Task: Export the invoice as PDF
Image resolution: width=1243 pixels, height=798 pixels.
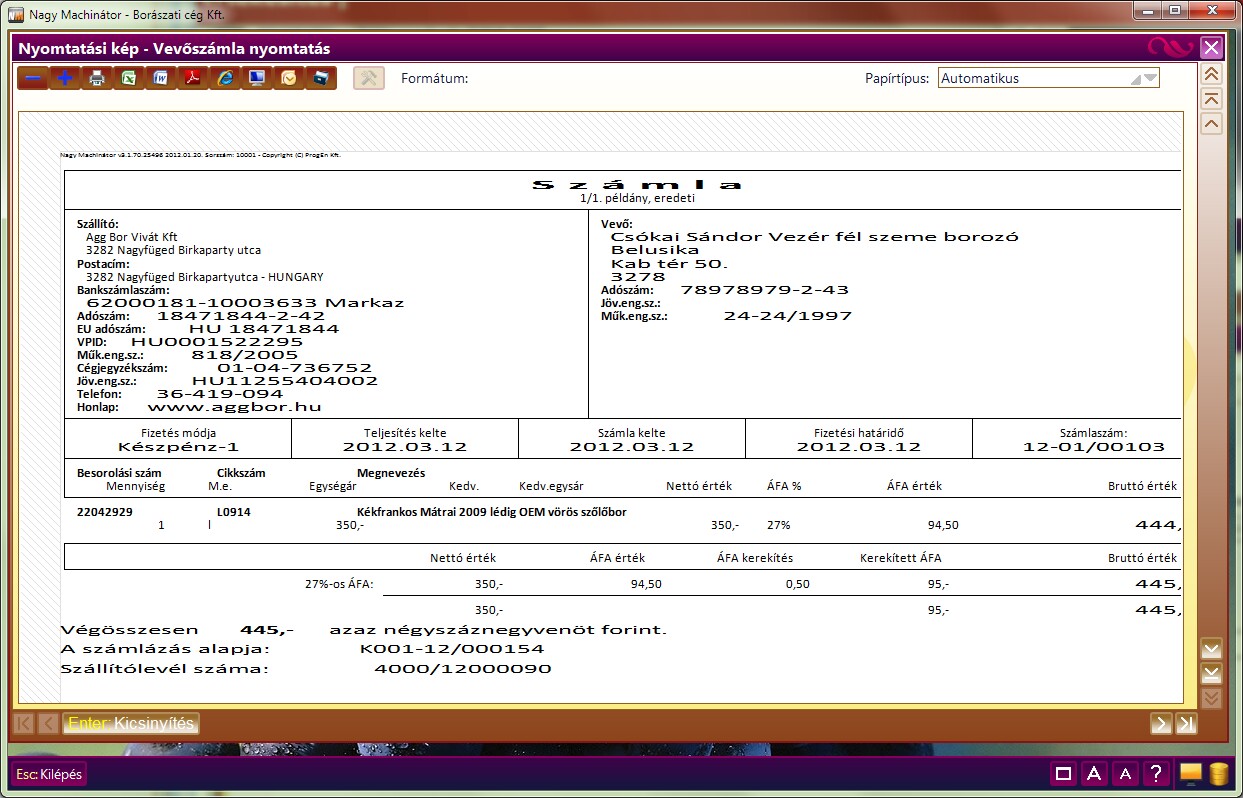Action: 193,78
